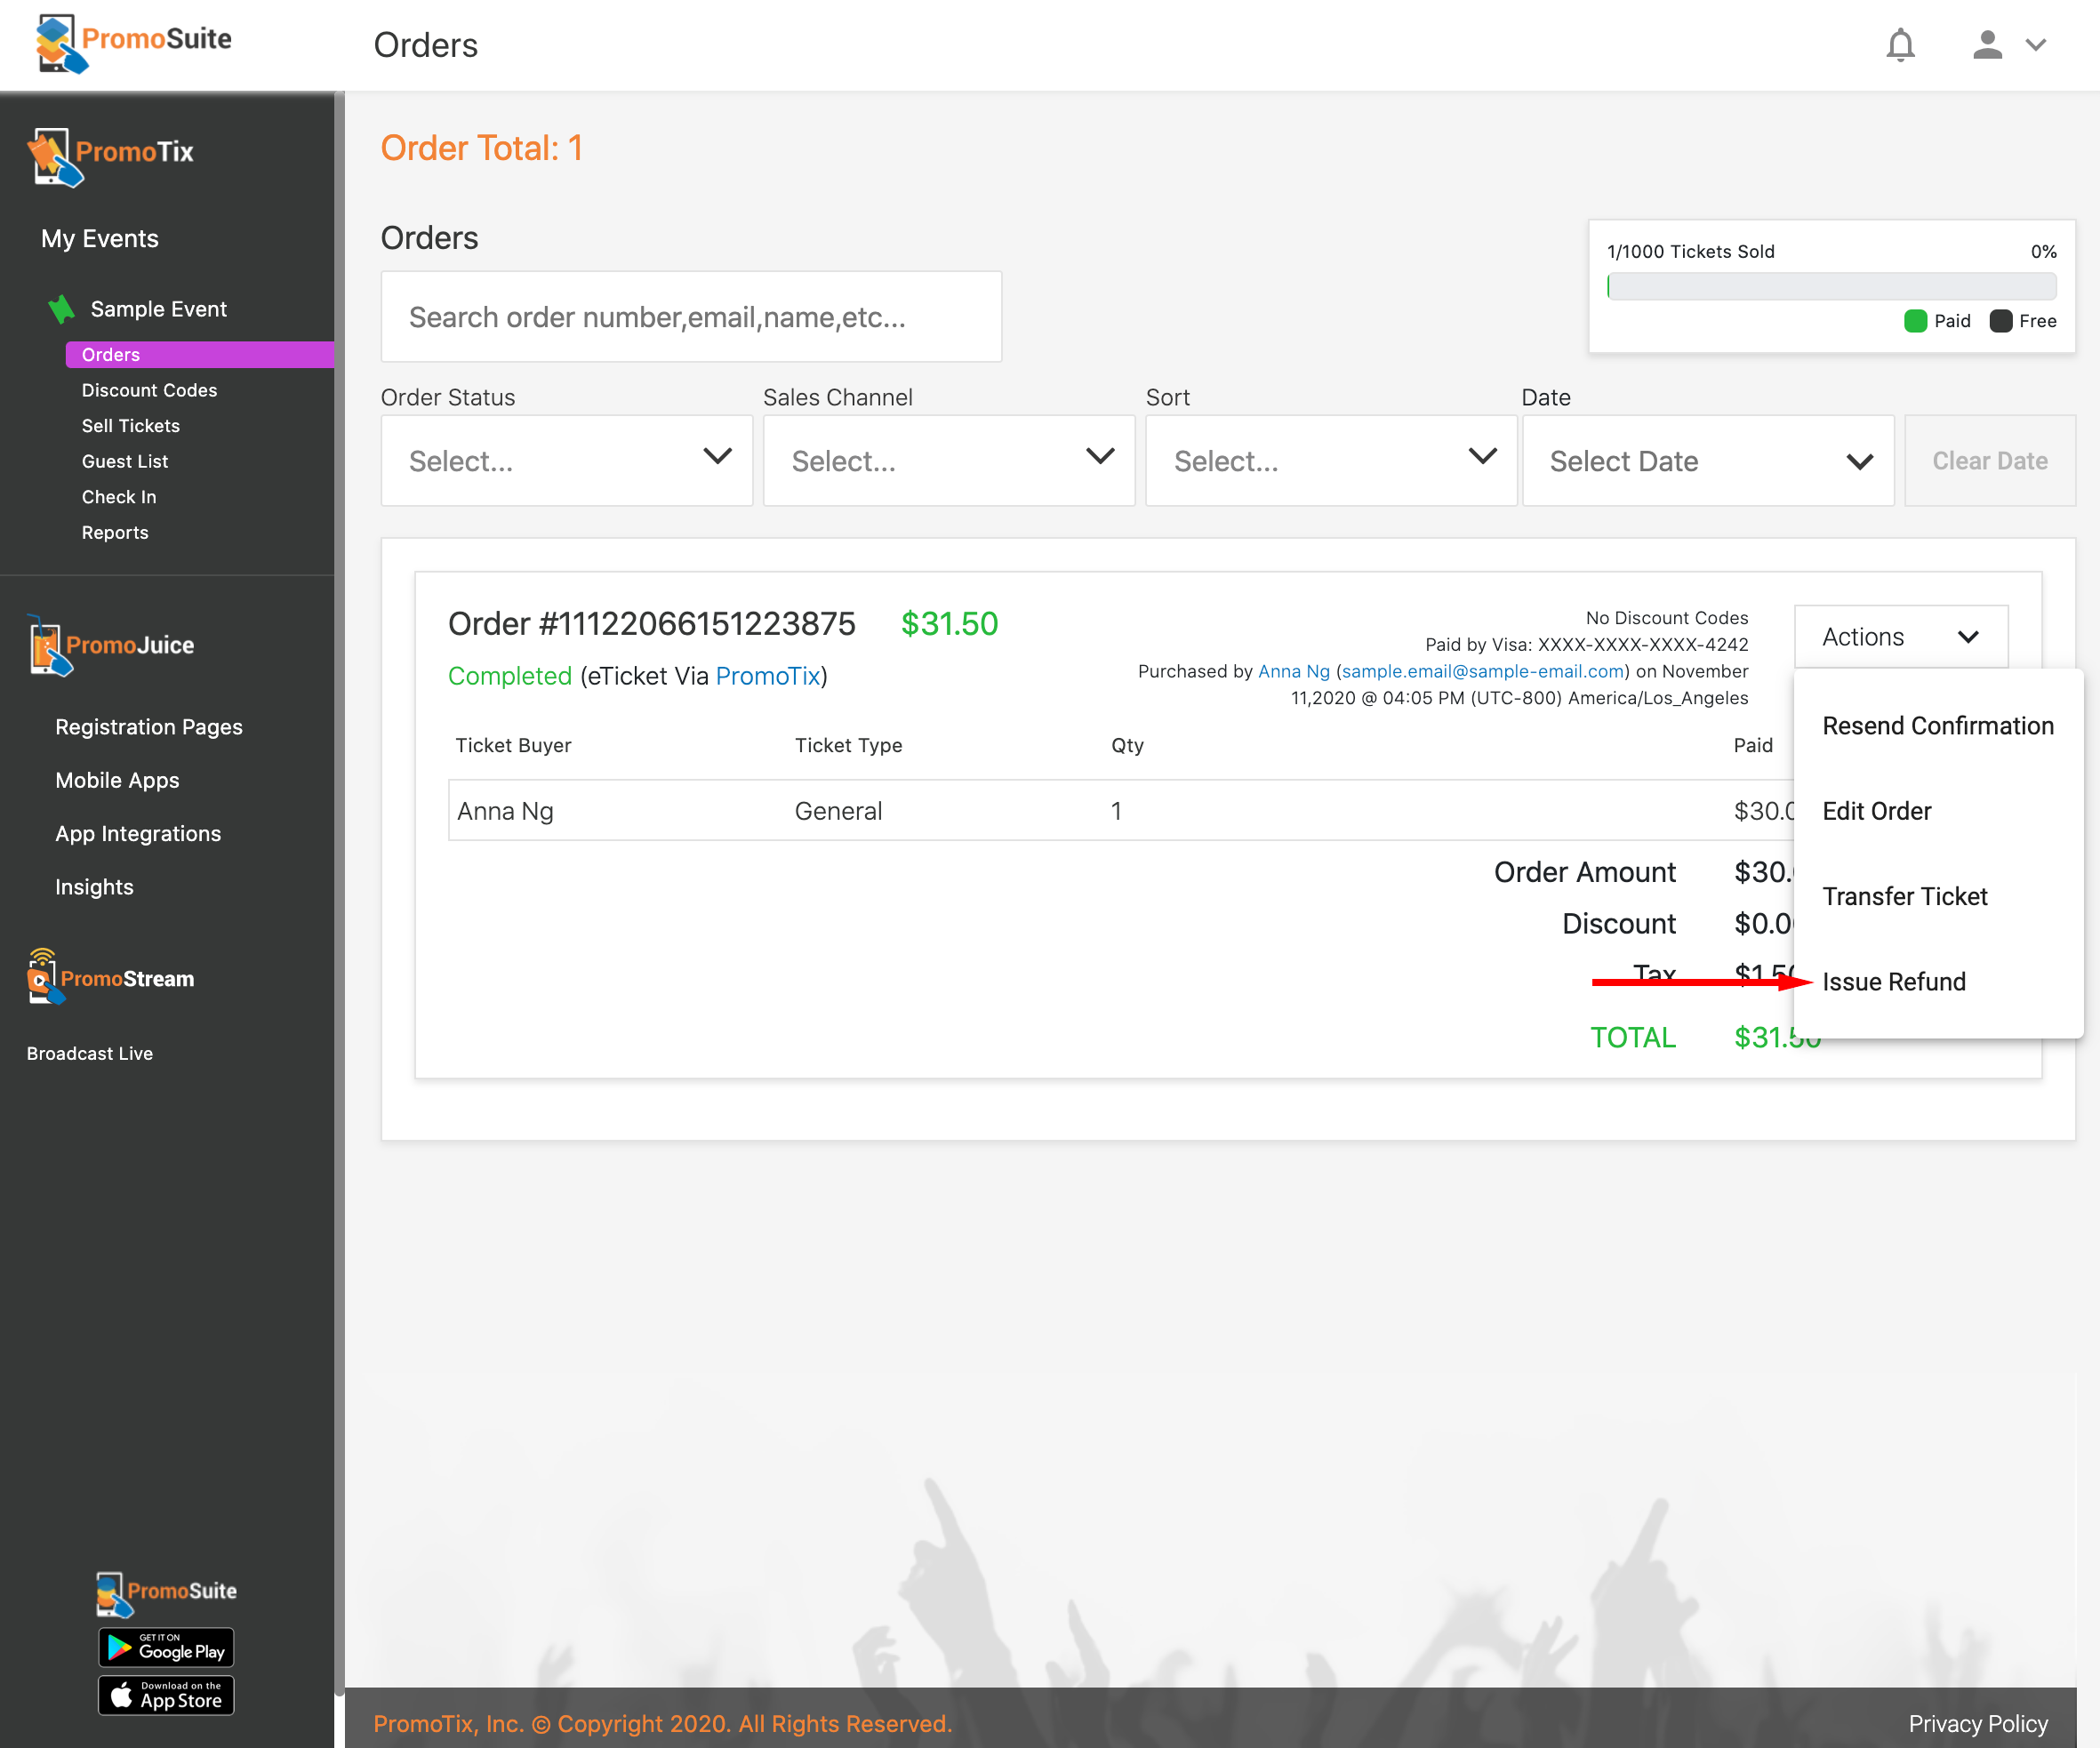This screenshot has width=2100, height=1748.
Task: Open the Google Play store badge
Action: tap(166, 1647)
